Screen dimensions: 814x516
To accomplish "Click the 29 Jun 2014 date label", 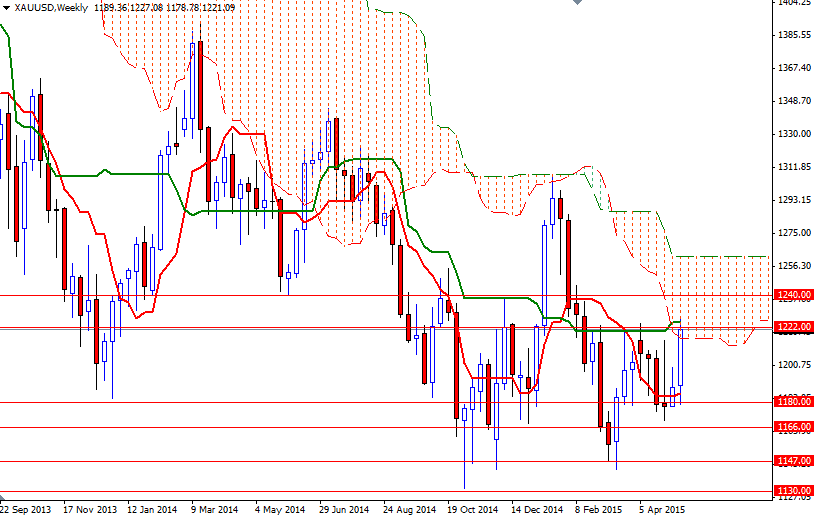I will [x=344, y=509].
